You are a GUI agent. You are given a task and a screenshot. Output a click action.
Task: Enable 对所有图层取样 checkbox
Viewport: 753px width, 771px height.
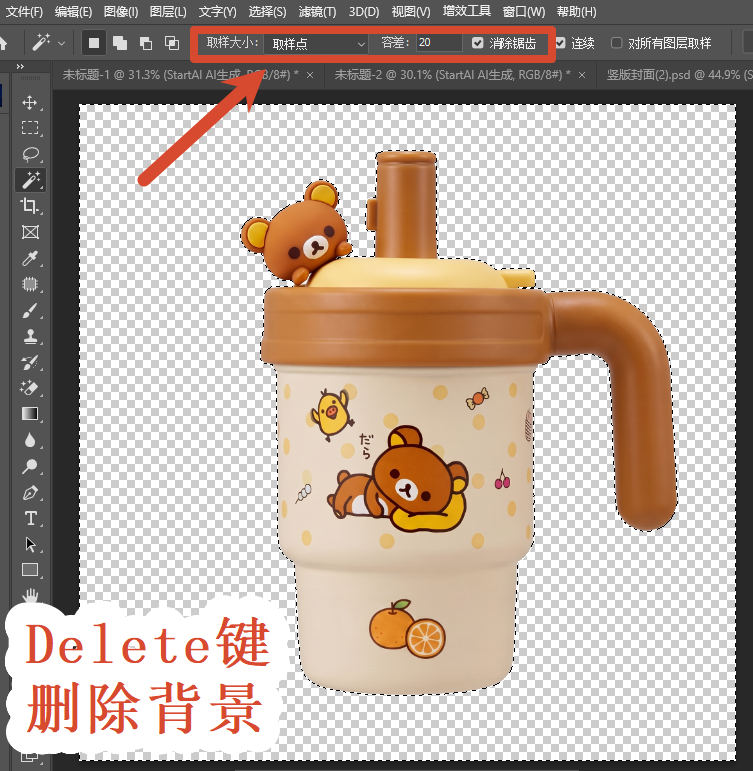616,43
